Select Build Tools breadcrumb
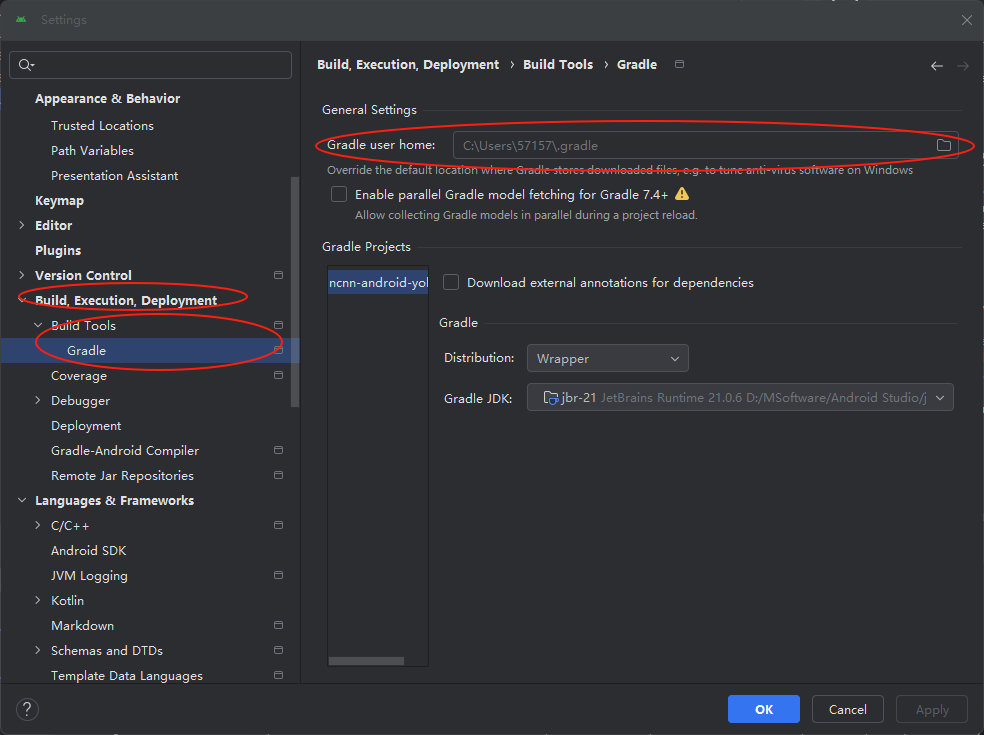Image resolution: width=984 pixels, height=735 pixels. (558, 65)
